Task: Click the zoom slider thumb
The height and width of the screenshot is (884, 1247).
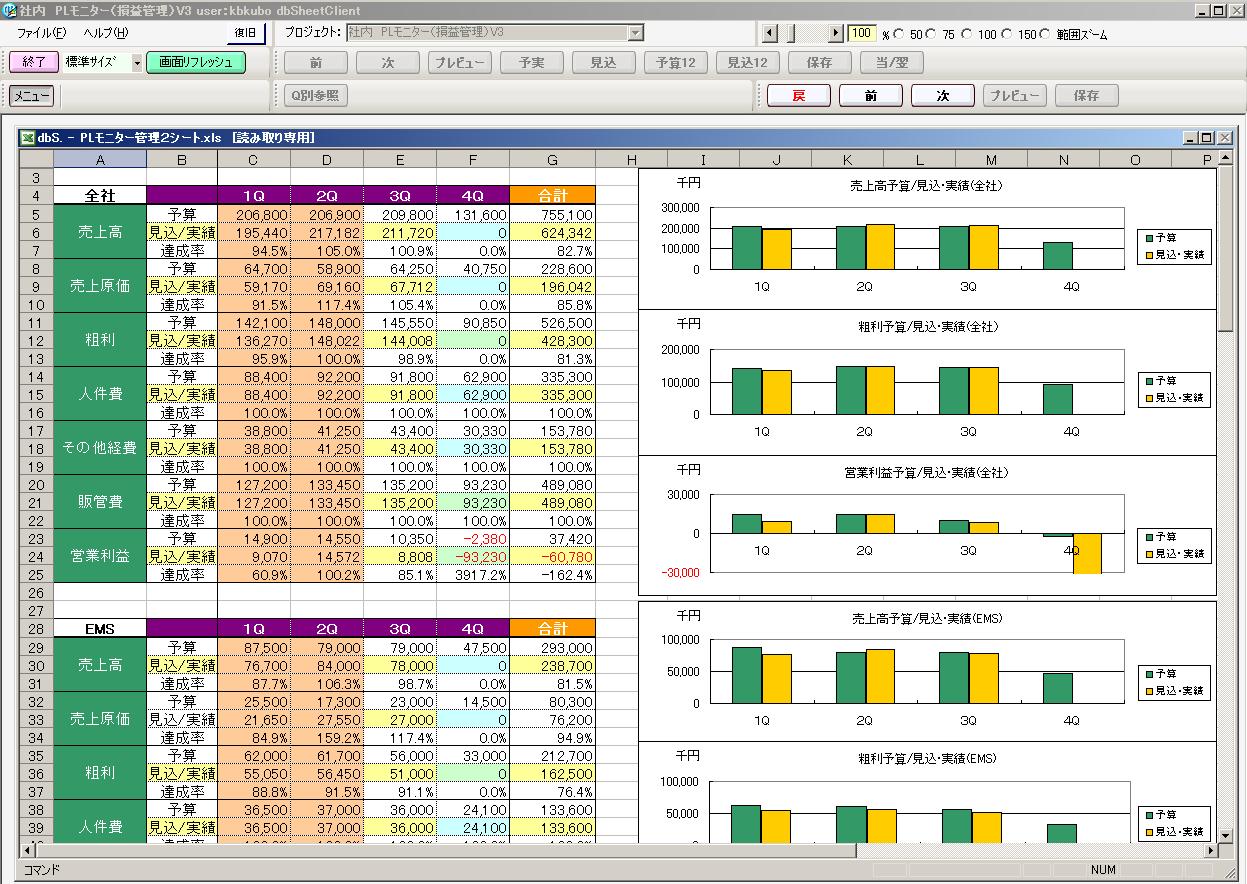Action: [x=790, y=33]
